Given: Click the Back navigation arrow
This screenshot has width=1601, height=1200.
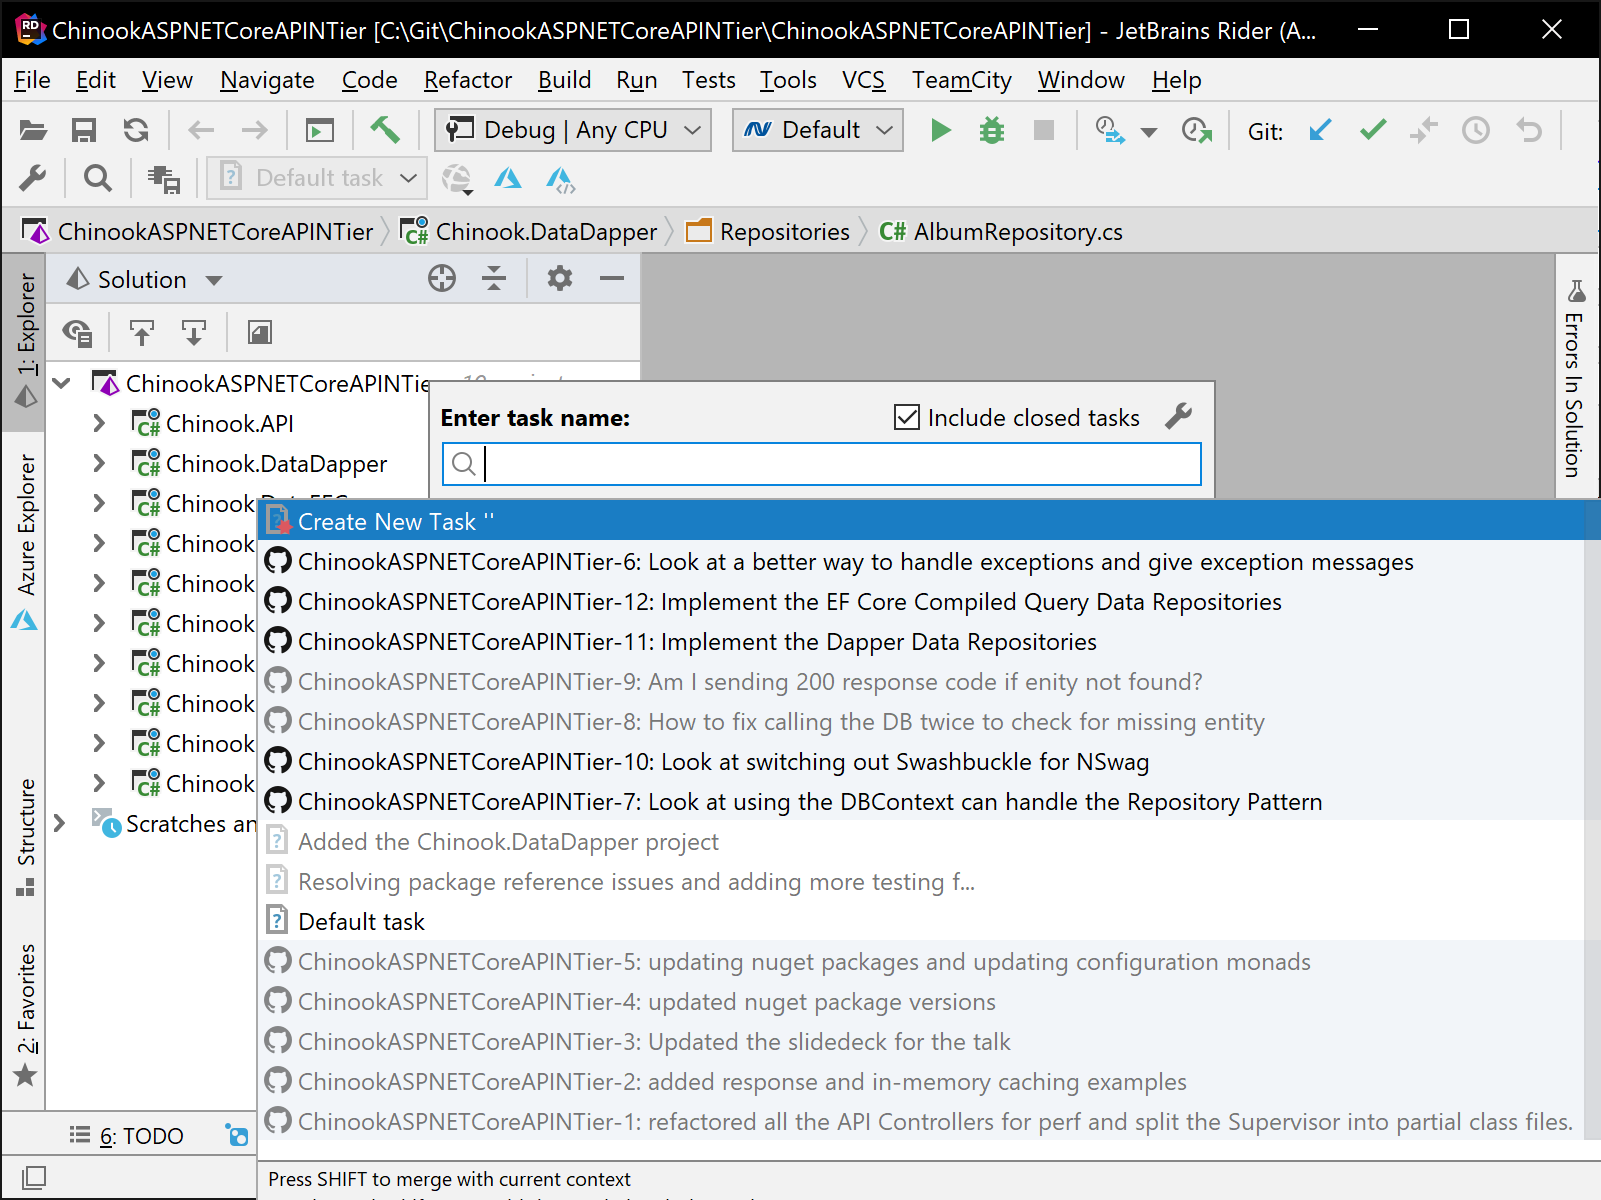Looking at the screenshot, I should click(201, 130).
